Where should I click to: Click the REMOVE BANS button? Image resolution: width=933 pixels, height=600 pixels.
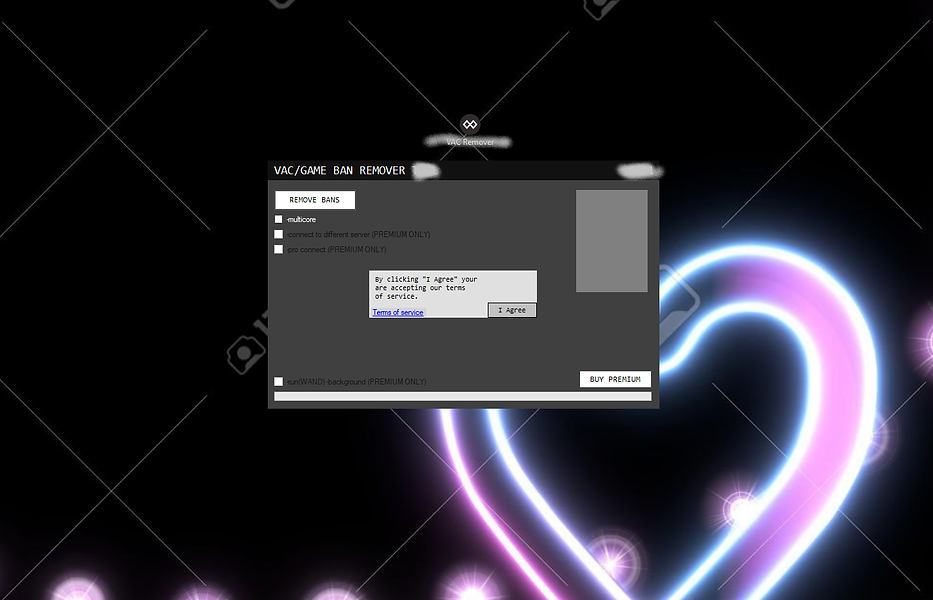coord(315,200)
